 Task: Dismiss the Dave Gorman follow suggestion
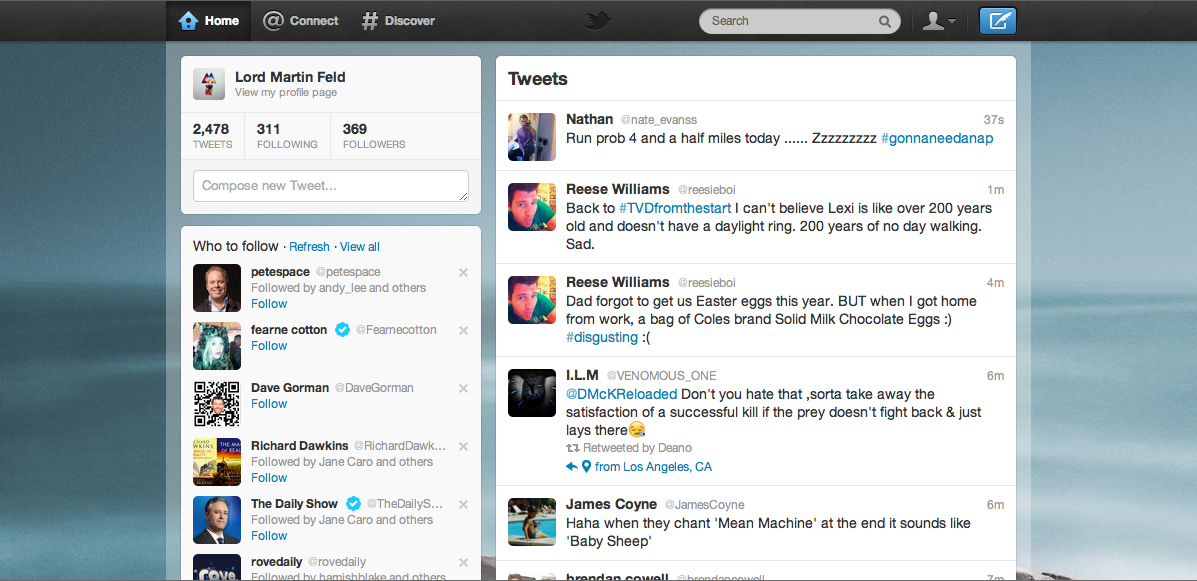(463, 388)
